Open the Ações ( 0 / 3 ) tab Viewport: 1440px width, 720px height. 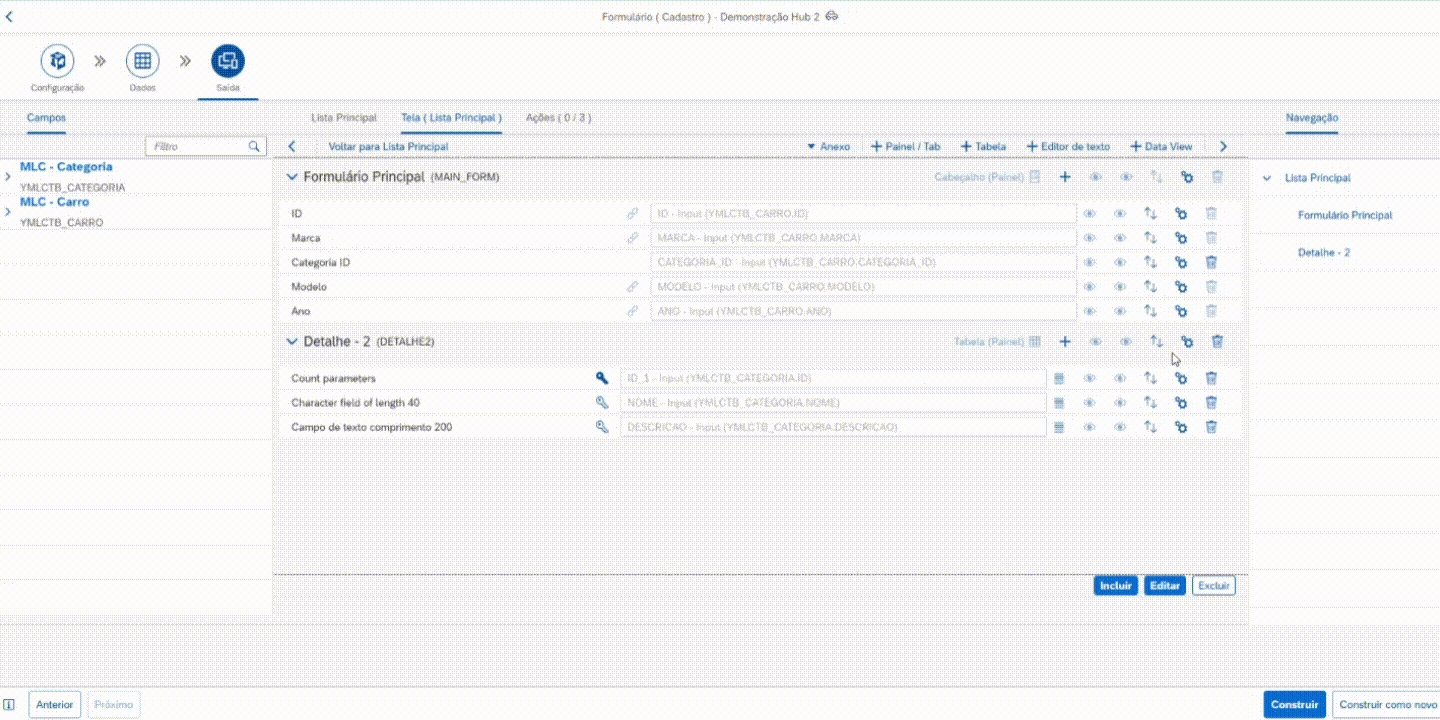(x=558, y=118)
